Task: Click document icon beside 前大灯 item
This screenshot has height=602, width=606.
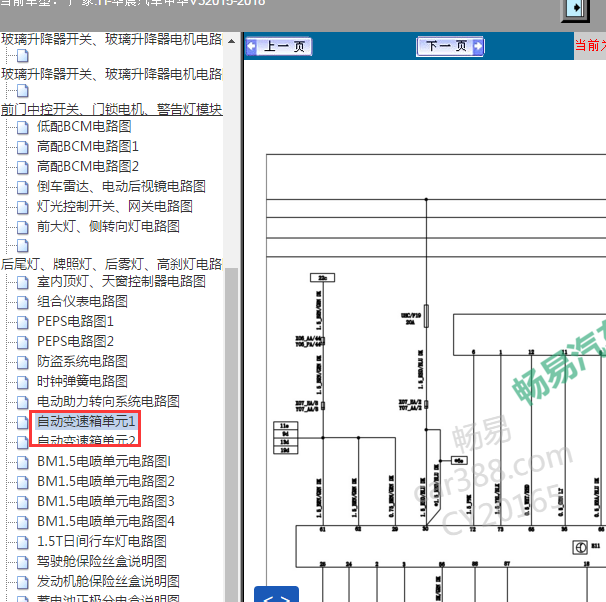Action: pyautogui.click(x=23, y=227)
